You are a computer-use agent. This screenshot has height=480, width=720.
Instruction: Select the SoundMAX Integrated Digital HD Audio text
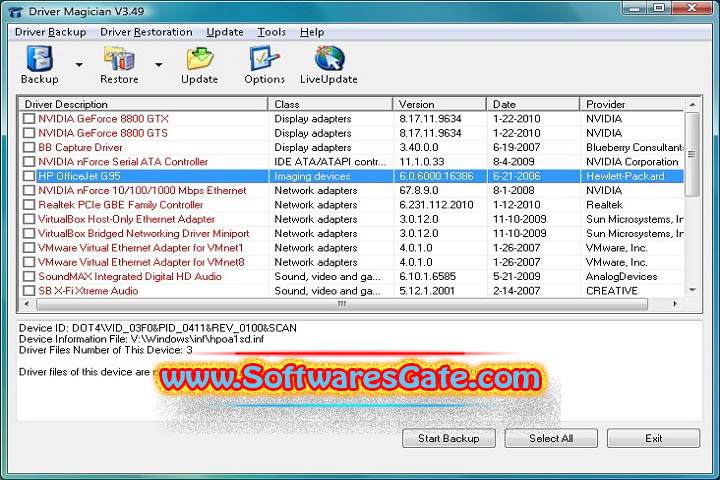click(x=130, y=277)
